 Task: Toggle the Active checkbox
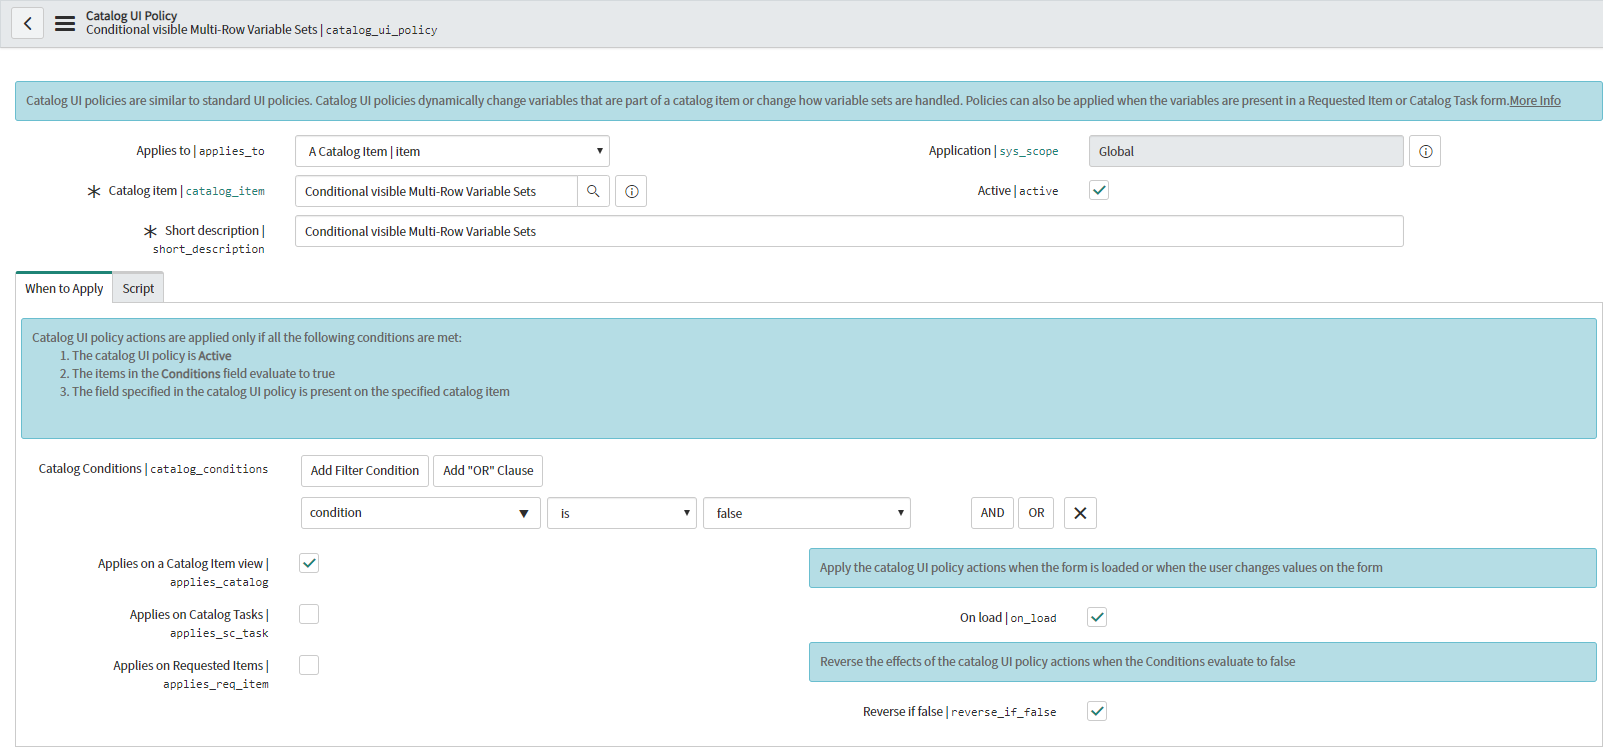coord(1099,190)
